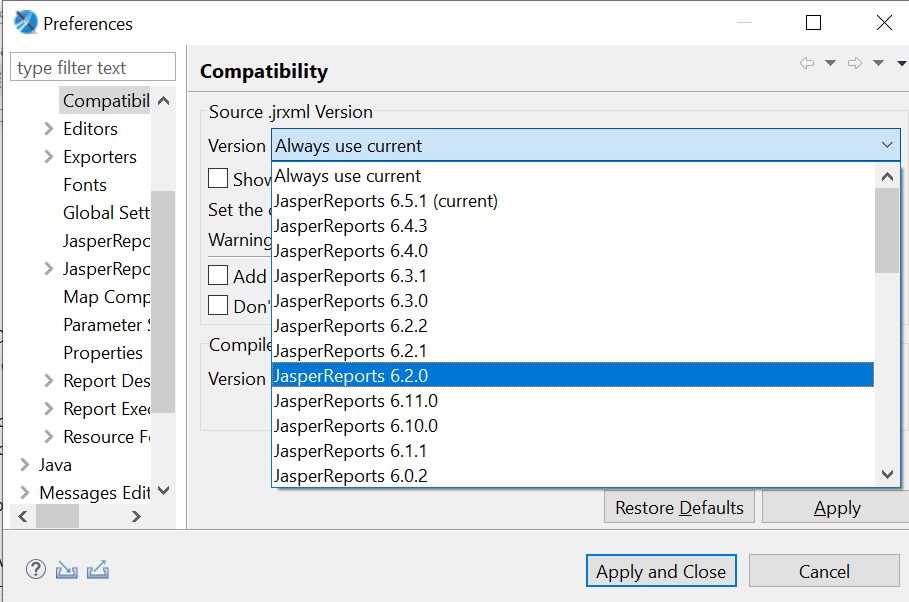
Task: Choose JasperReports 6.2.1 version
Action: [573, 350]
